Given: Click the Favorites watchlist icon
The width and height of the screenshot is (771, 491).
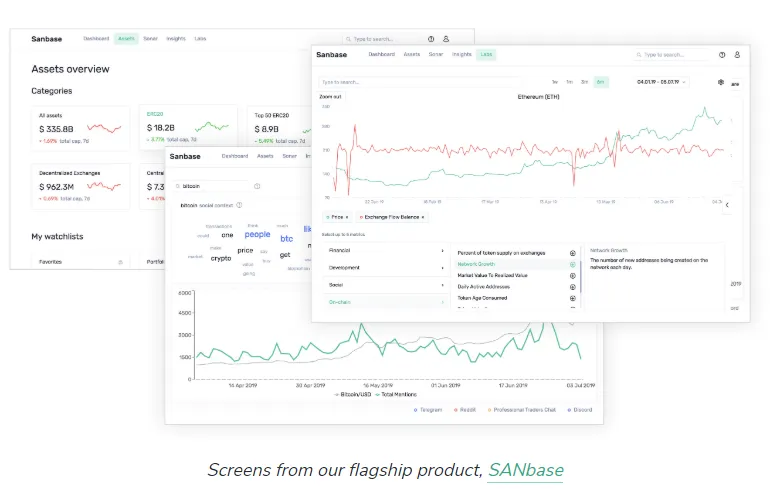Looking at the screenshot, I should point(120,262).
